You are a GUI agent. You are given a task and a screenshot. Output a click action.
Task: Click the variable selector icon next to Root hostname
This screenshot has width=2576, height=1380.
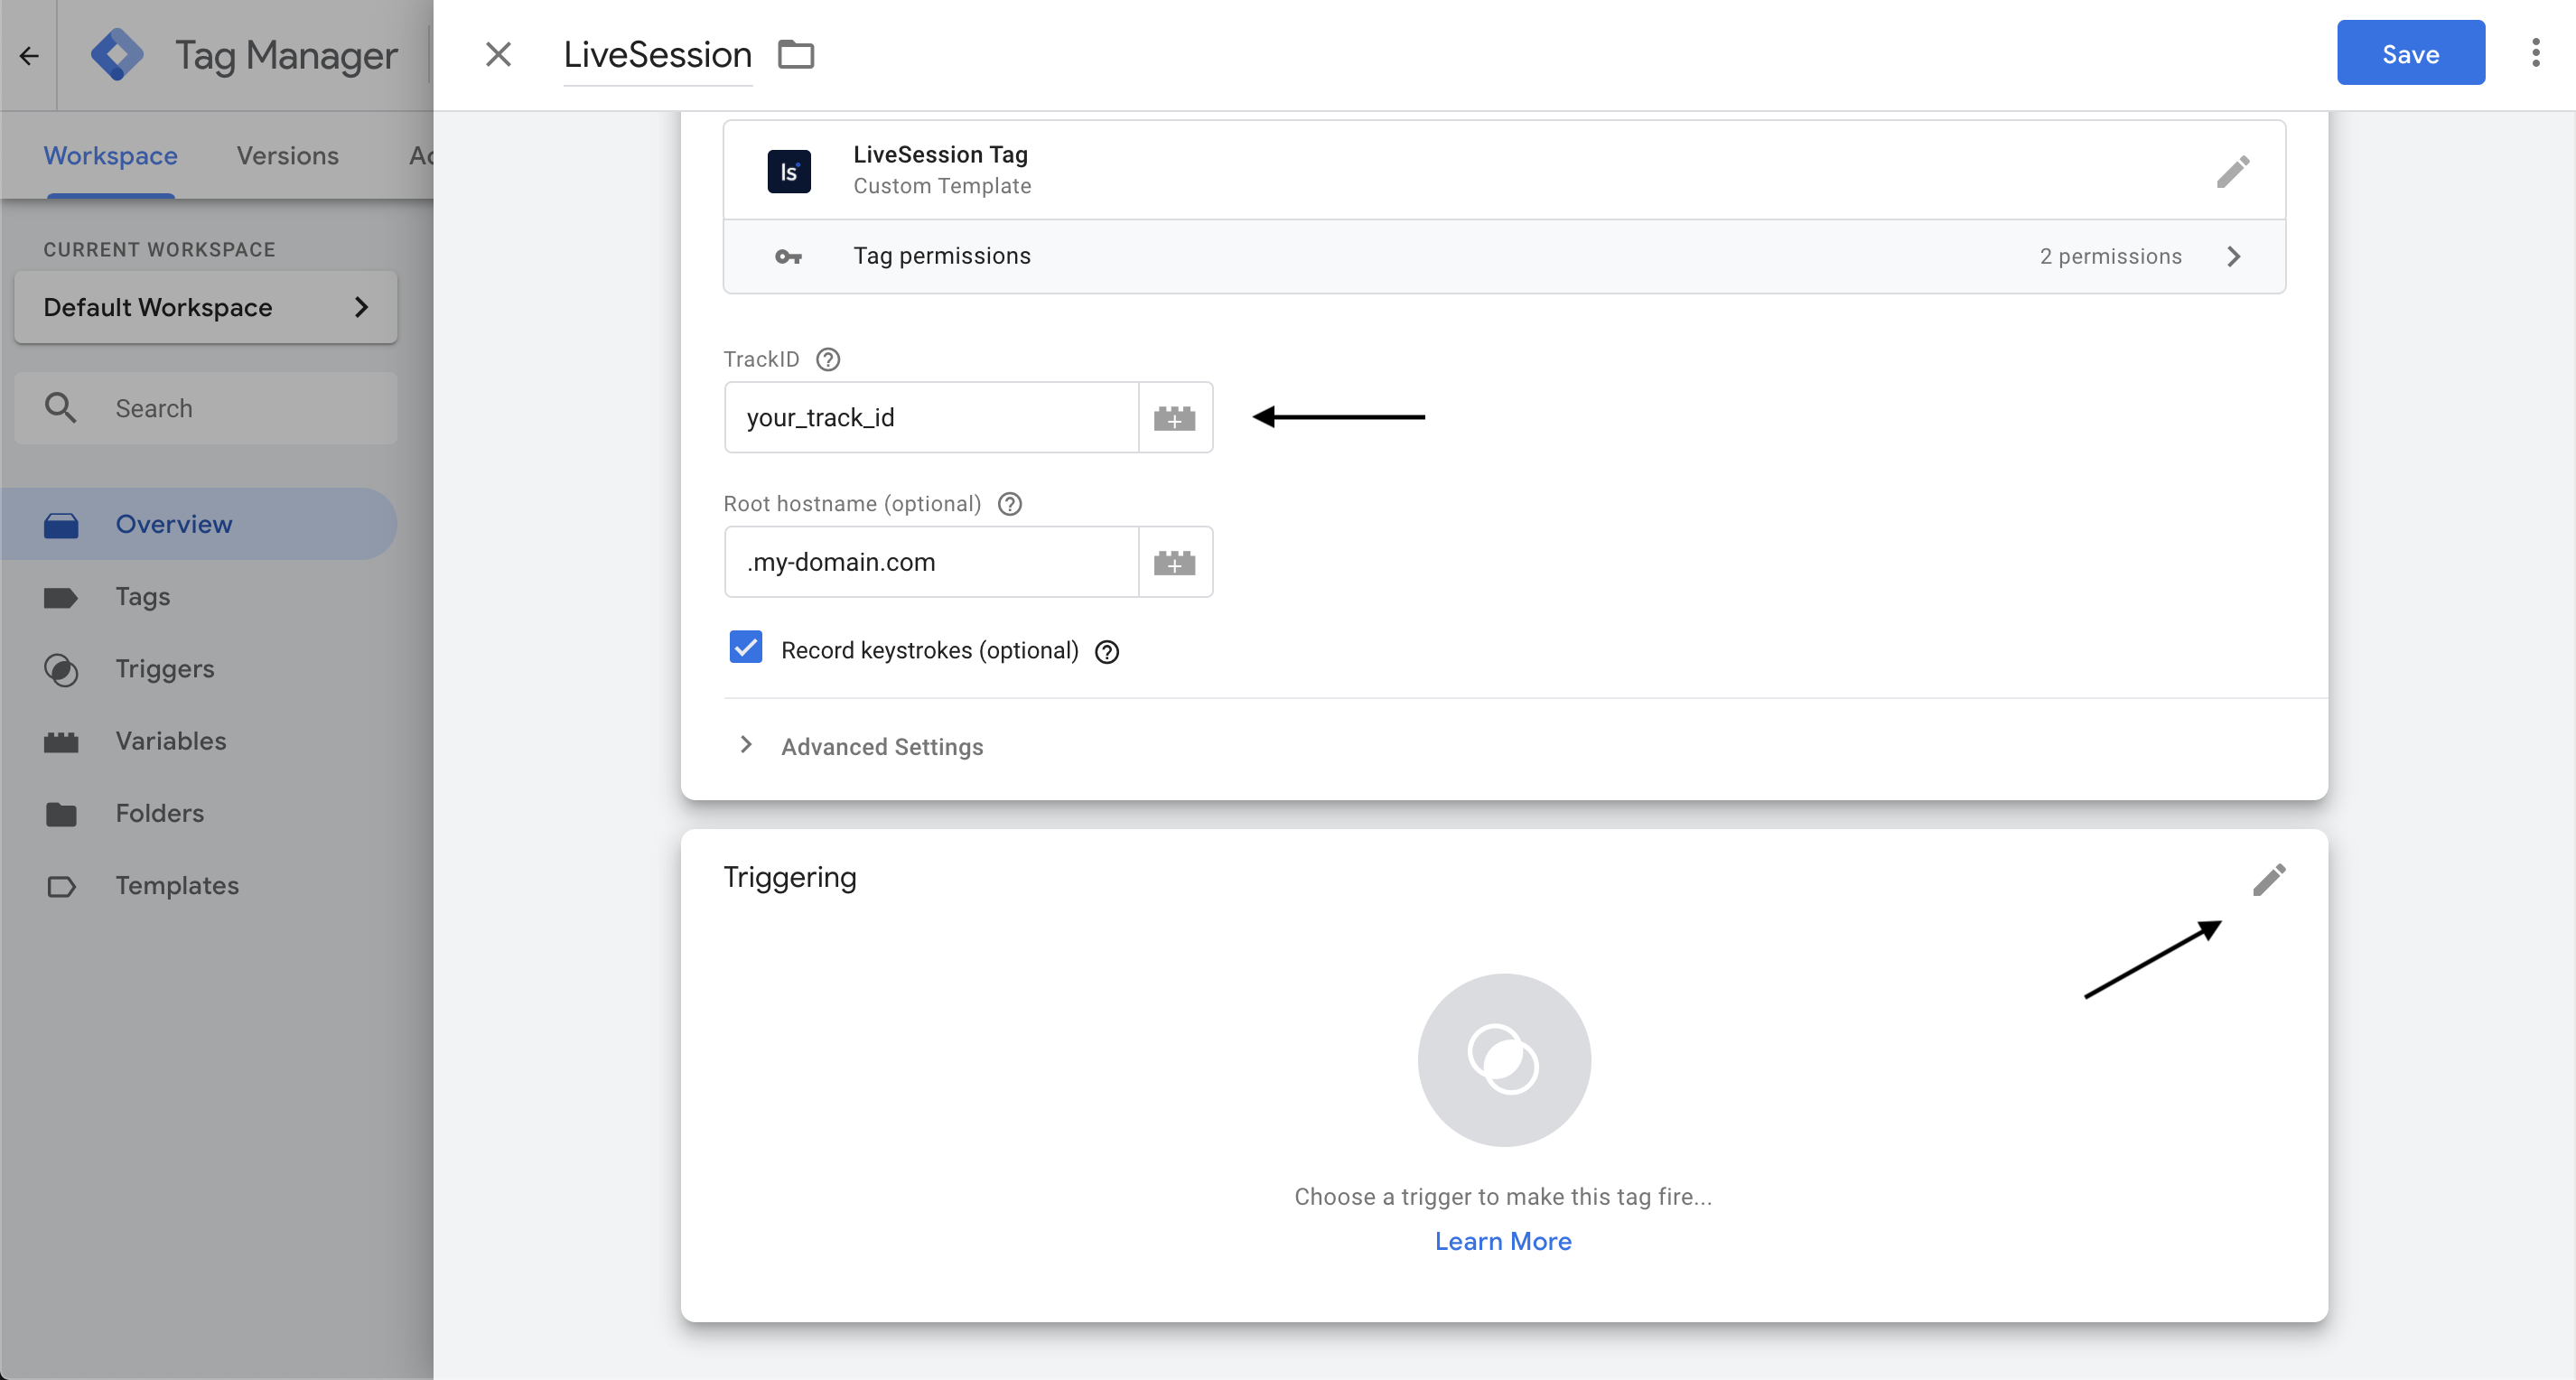click(1176, 563)
